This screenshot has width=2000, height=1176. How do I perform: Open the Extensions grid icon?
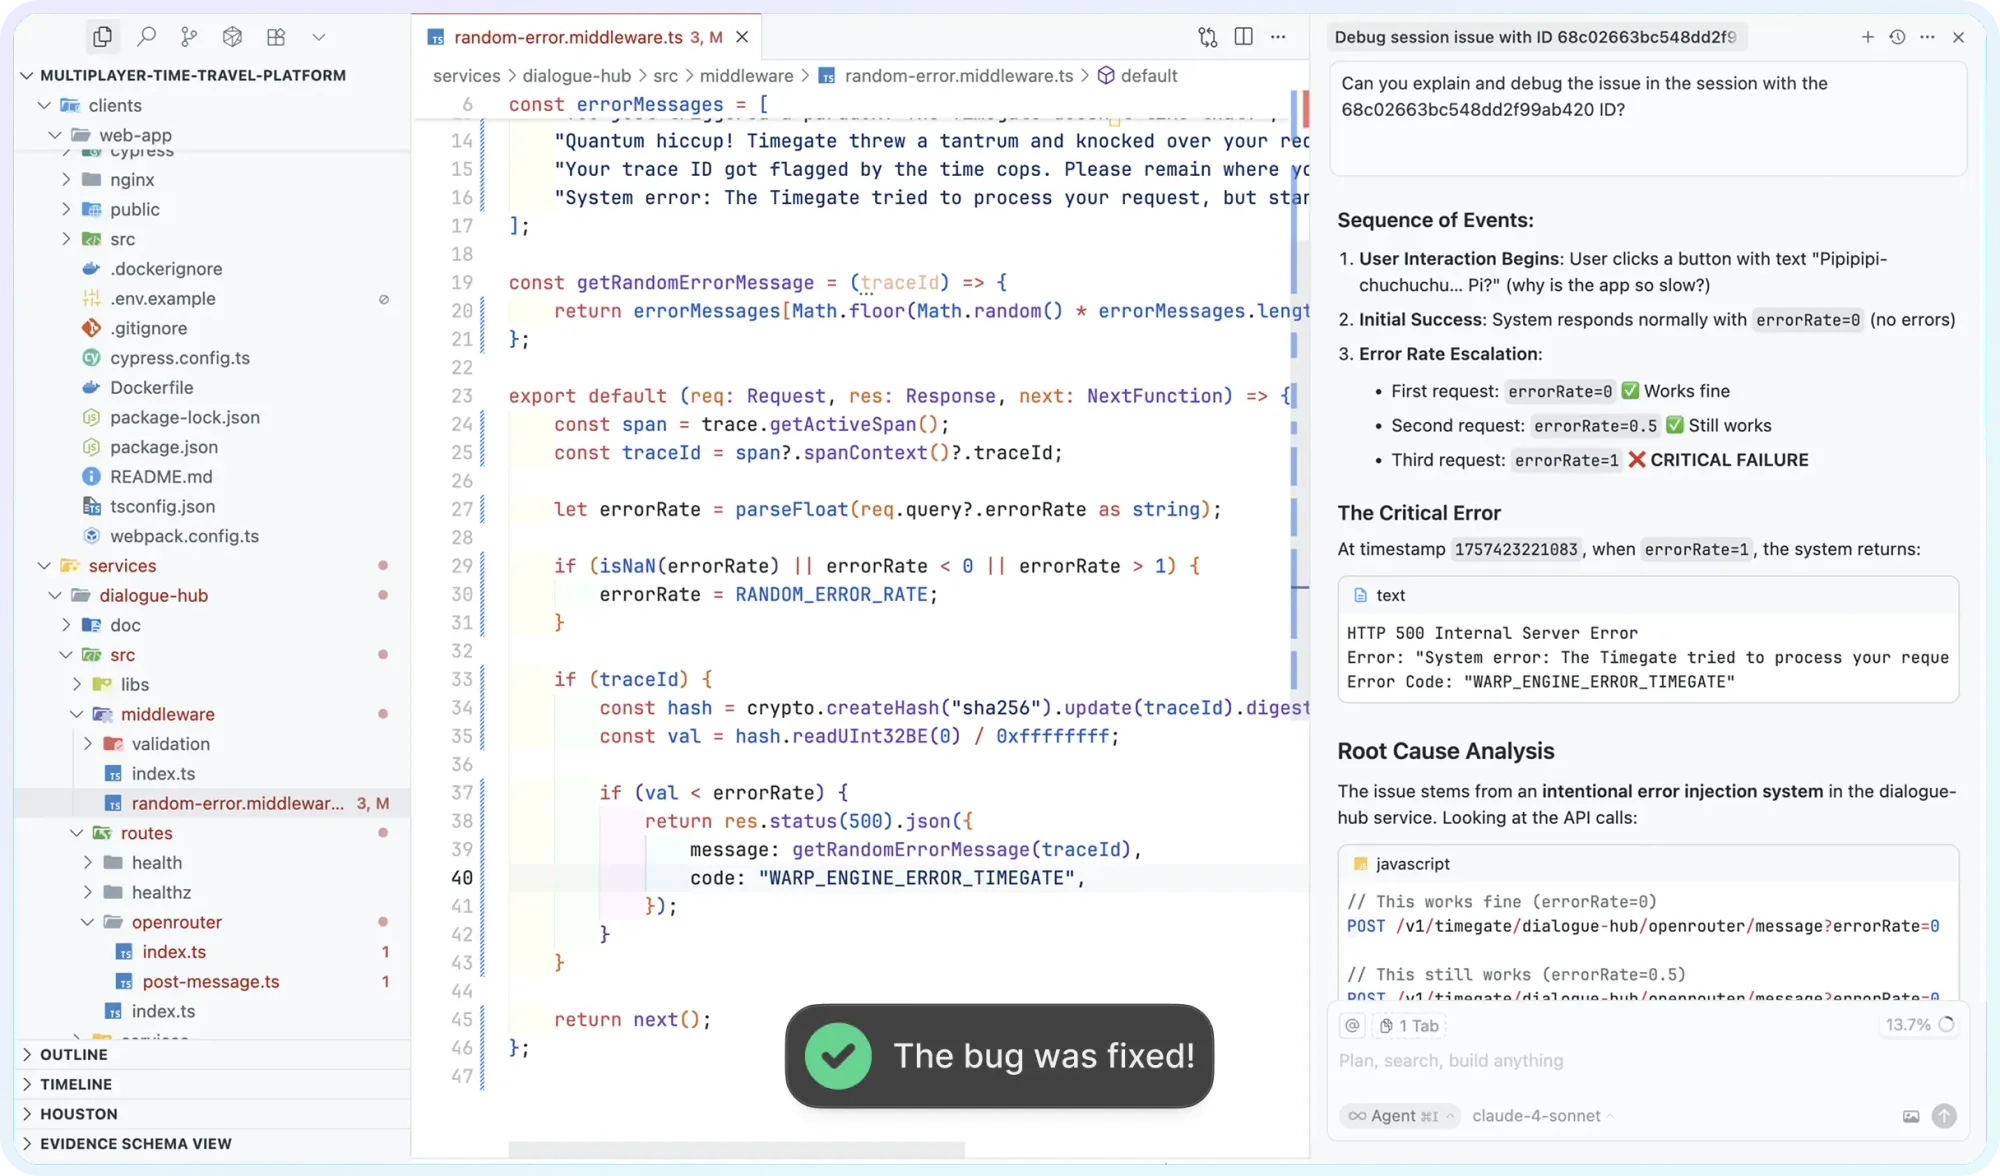(x=276, y=37)
